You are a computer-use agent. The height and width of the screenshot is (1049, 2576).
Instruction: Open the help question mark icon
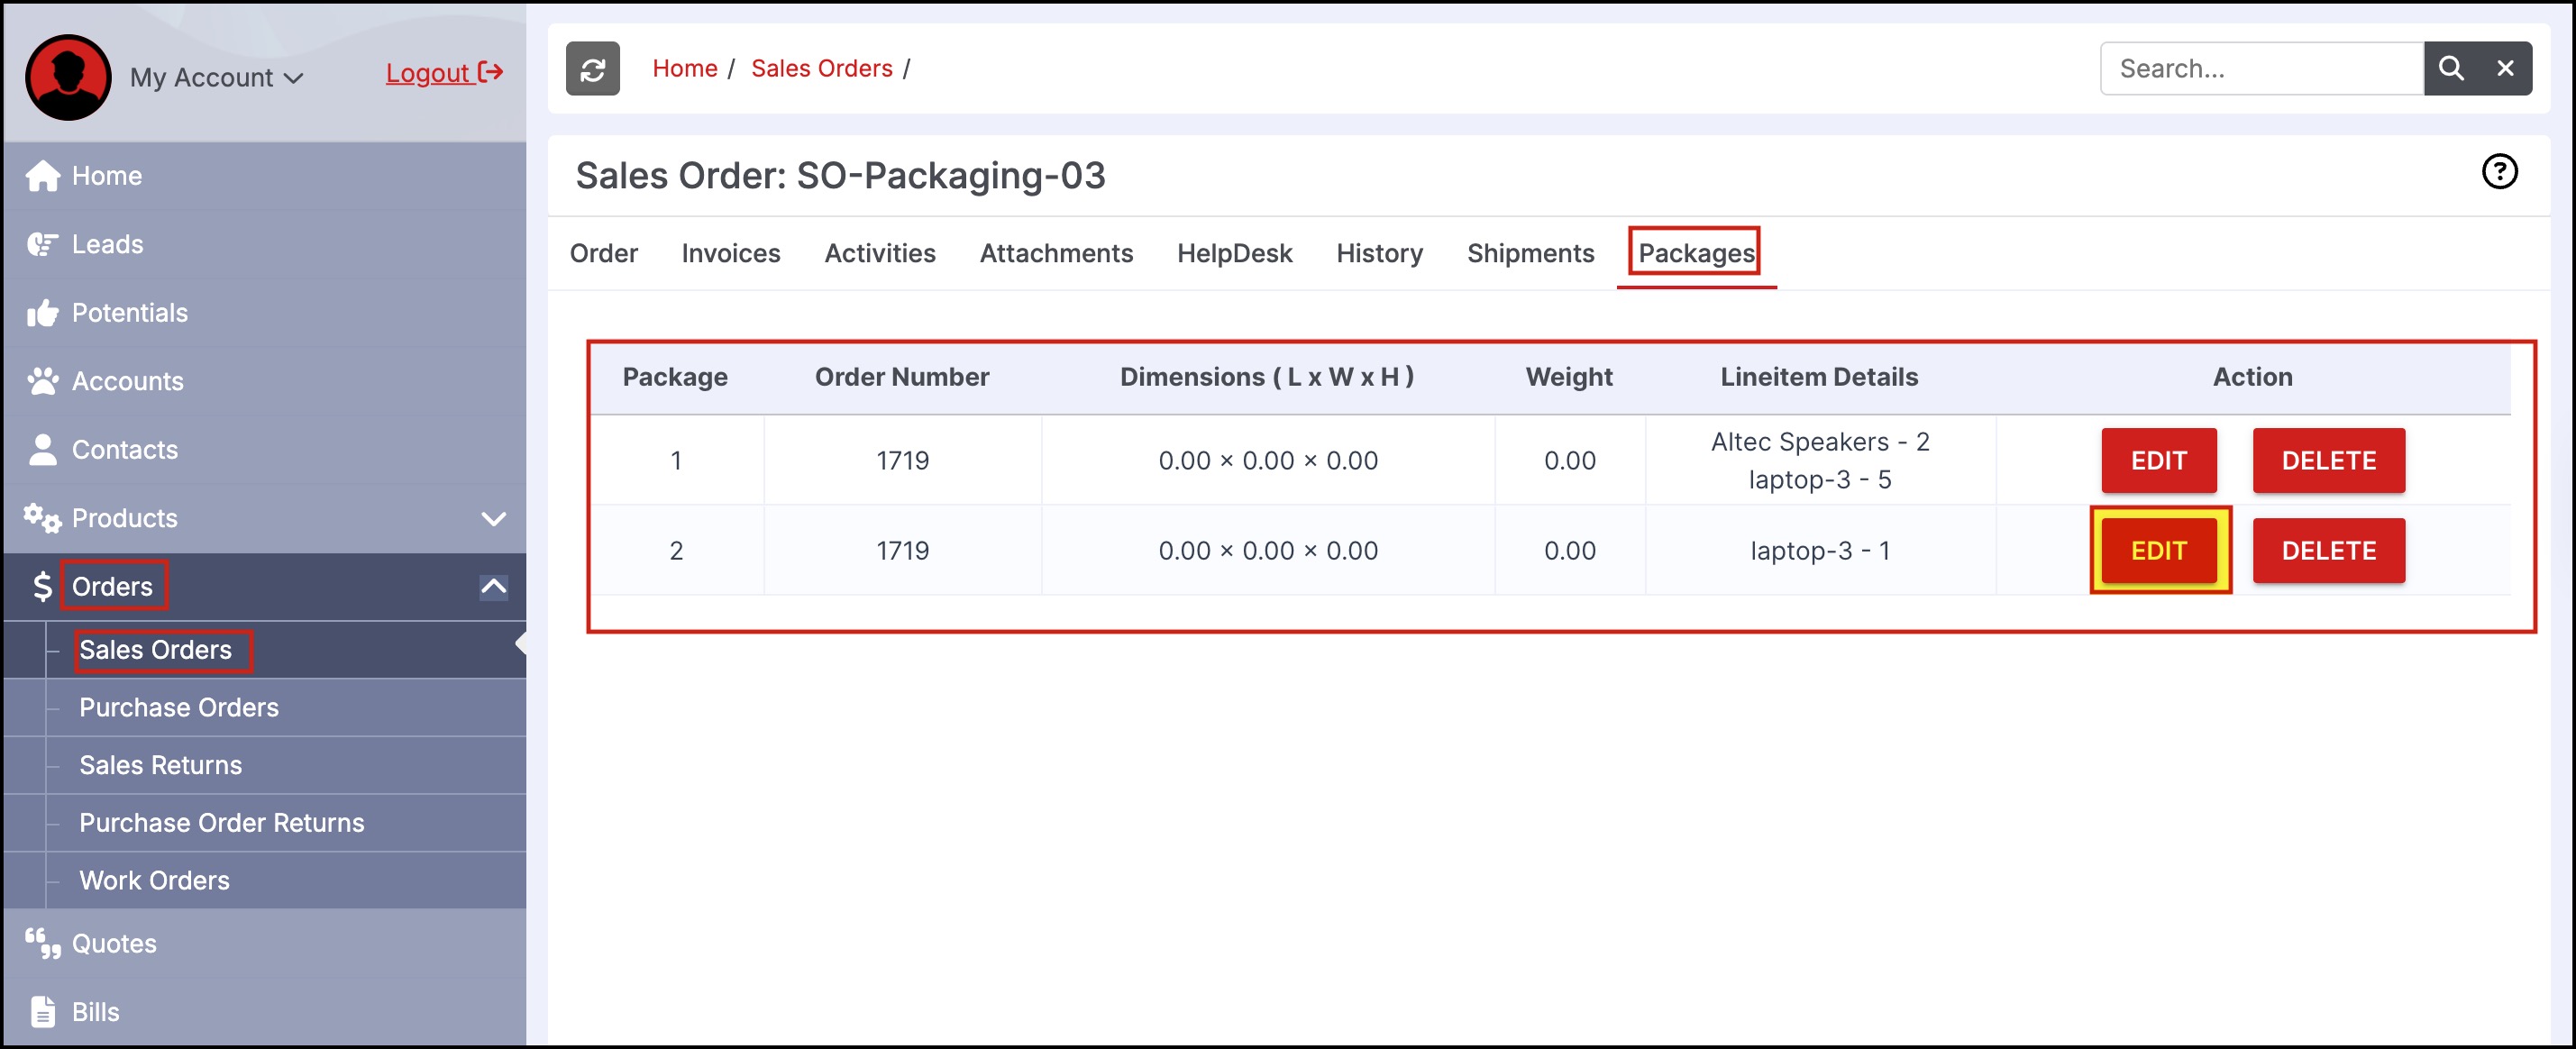[x=2499, y=172]
